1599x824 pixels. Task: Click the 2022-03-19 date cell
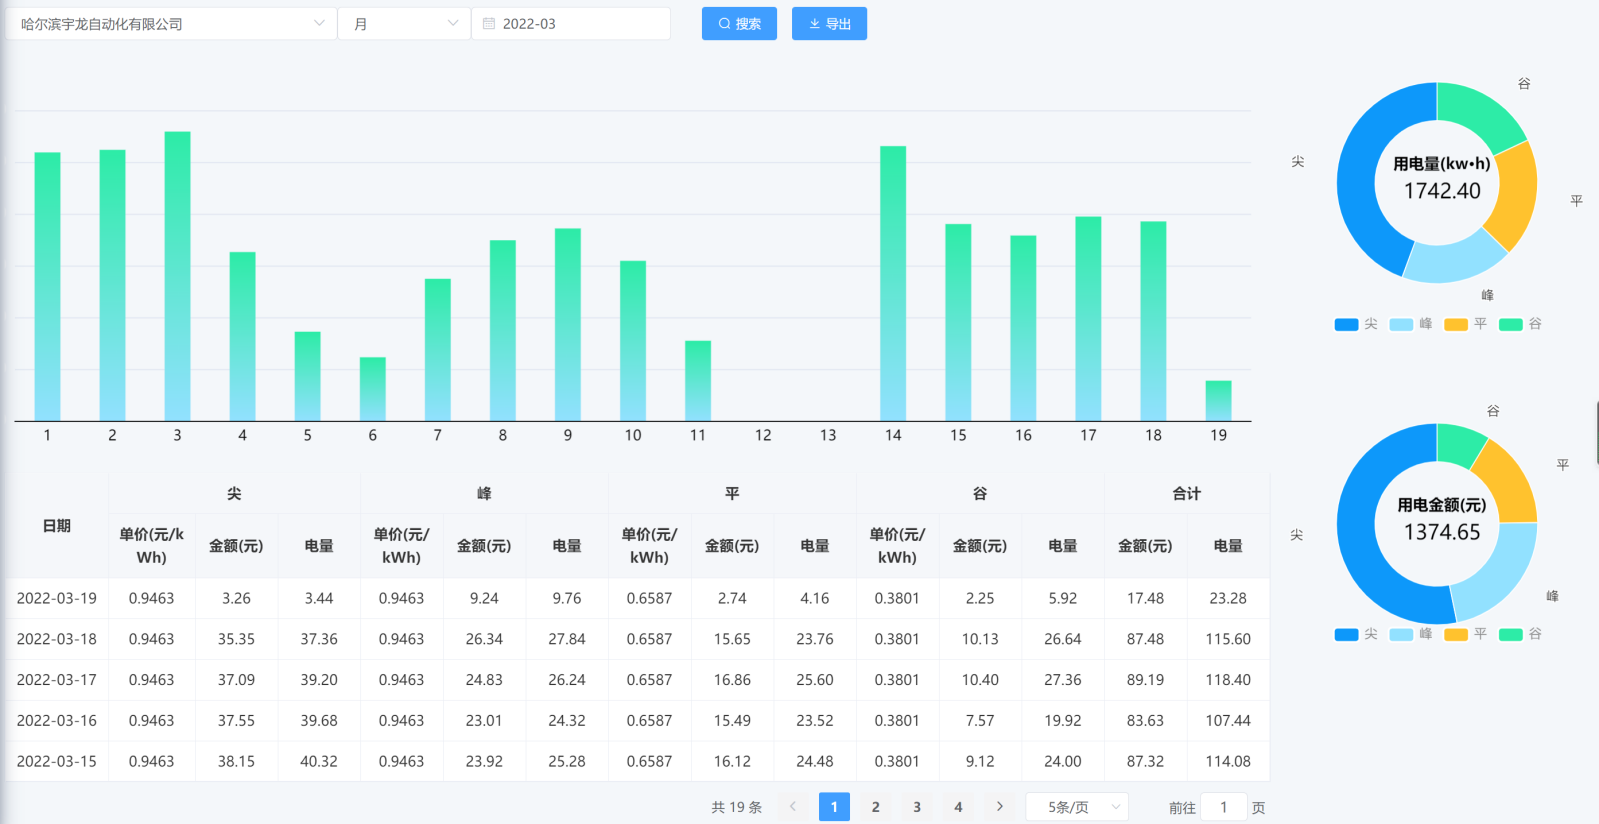coord(57,598)
